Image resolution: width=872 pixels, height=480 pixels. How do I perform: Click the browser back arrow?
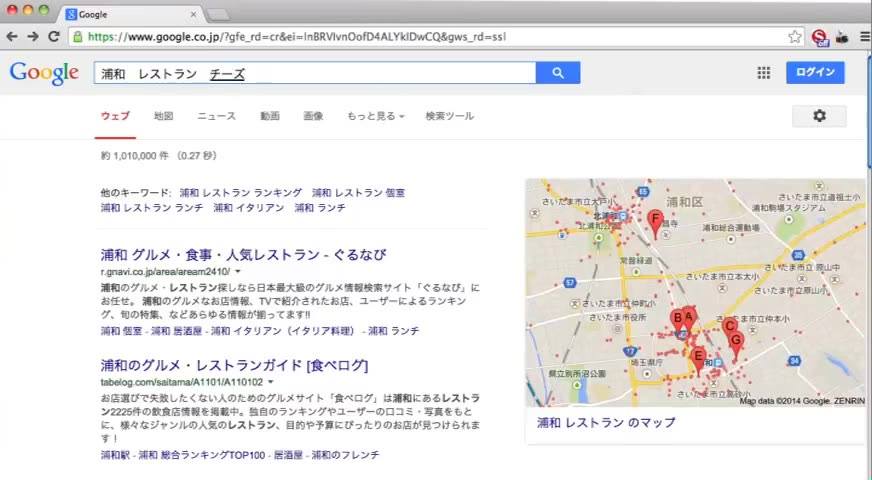point(12,37)
